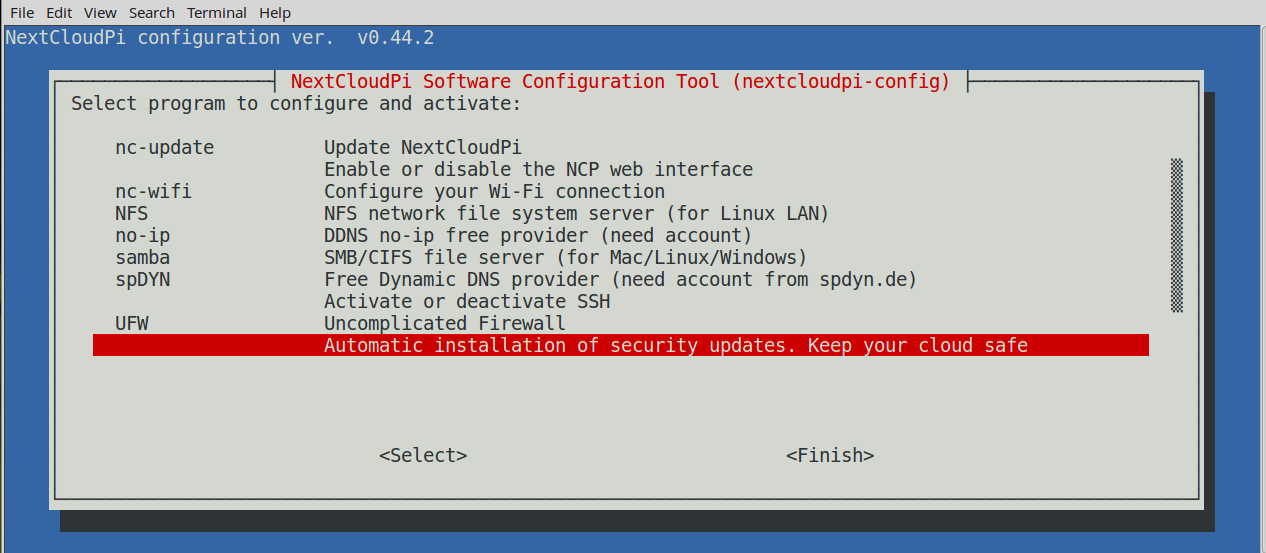Select nc-wifi Wi-Fi configuration entry

153,192
